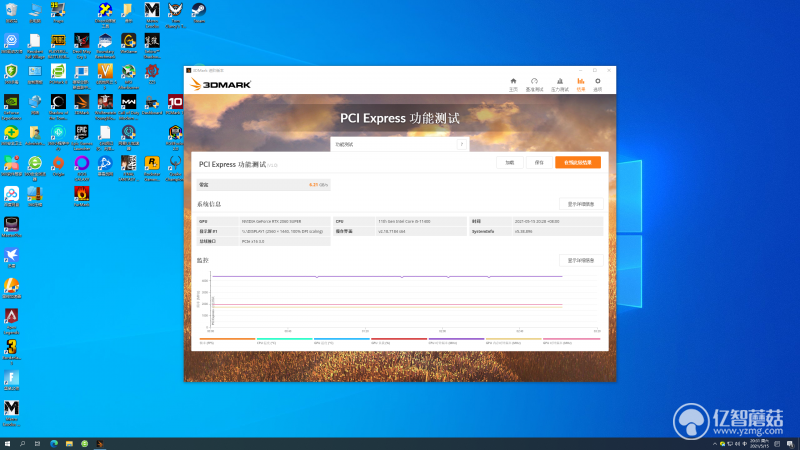The width and height of the screenshot is (800, 450).
Task: Select the orange Results tab in 3DMark
Action: [581, 84]
